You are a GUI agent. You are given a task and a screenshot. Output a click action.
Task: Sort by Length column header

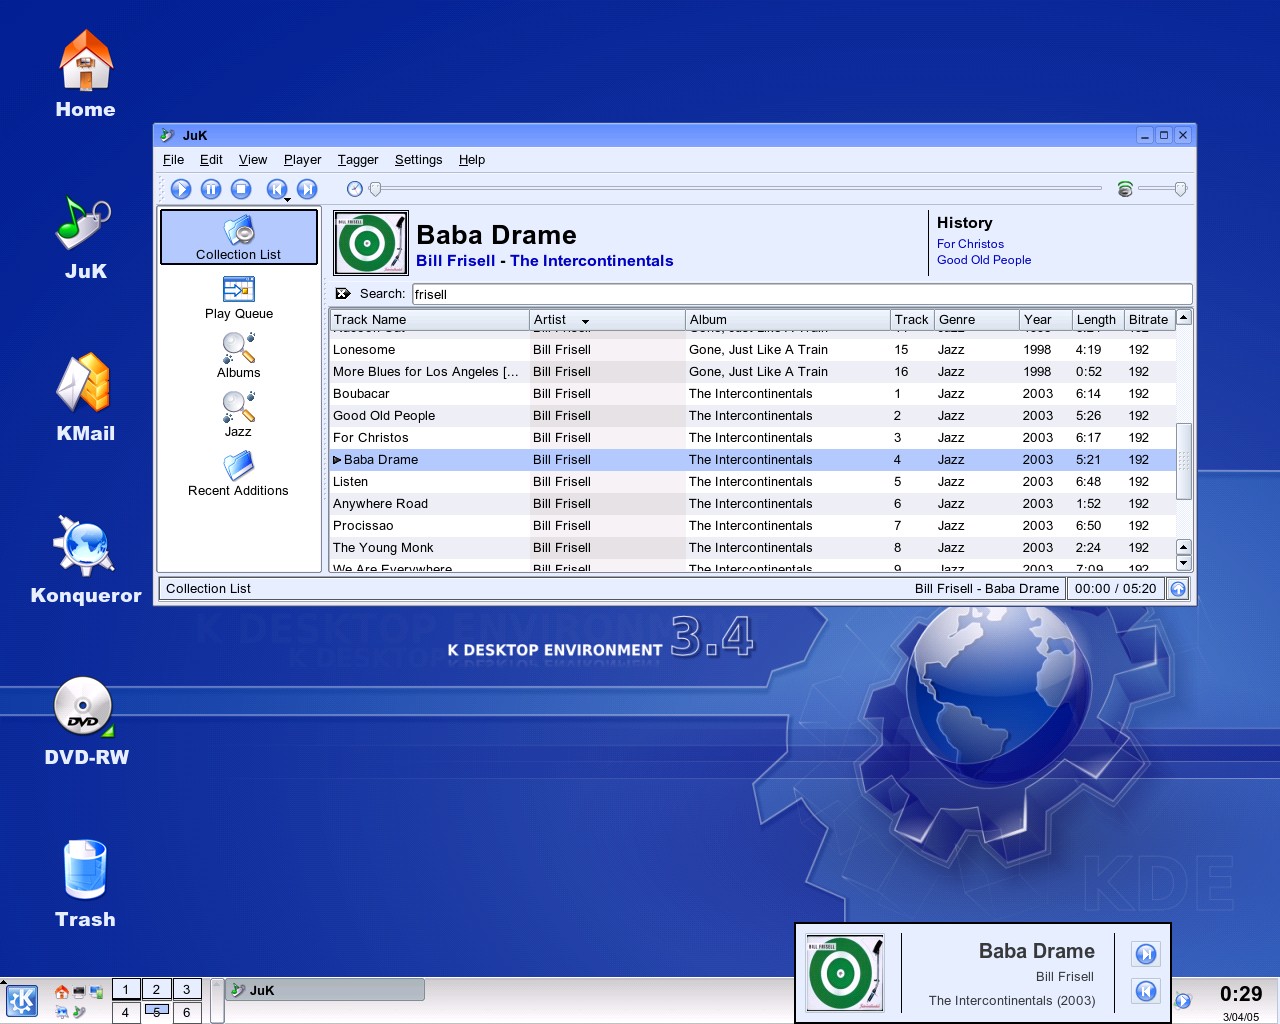tap(1098, 320)
